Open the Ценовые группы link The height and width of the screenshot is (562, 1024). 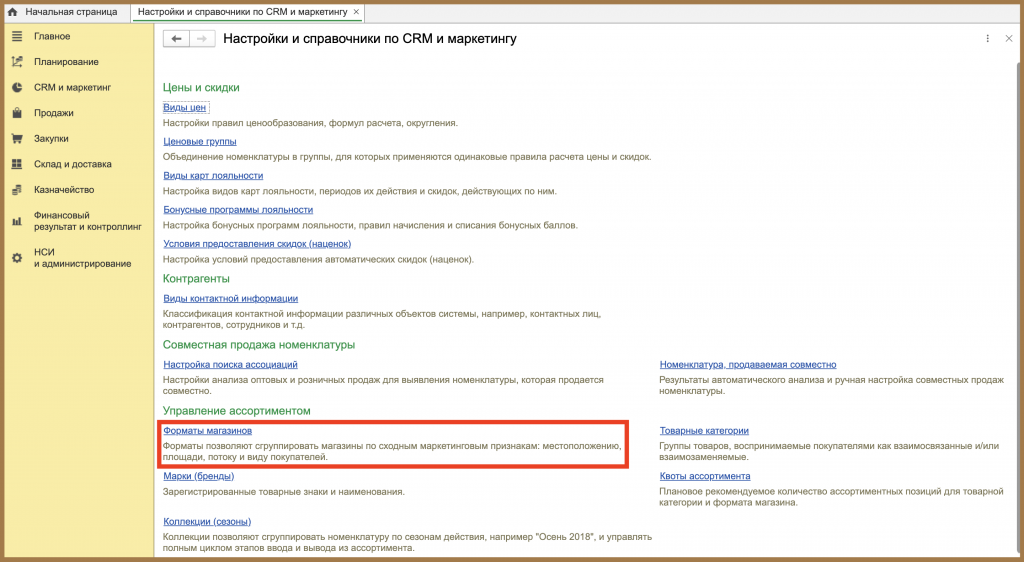click(x=200, y=142)
